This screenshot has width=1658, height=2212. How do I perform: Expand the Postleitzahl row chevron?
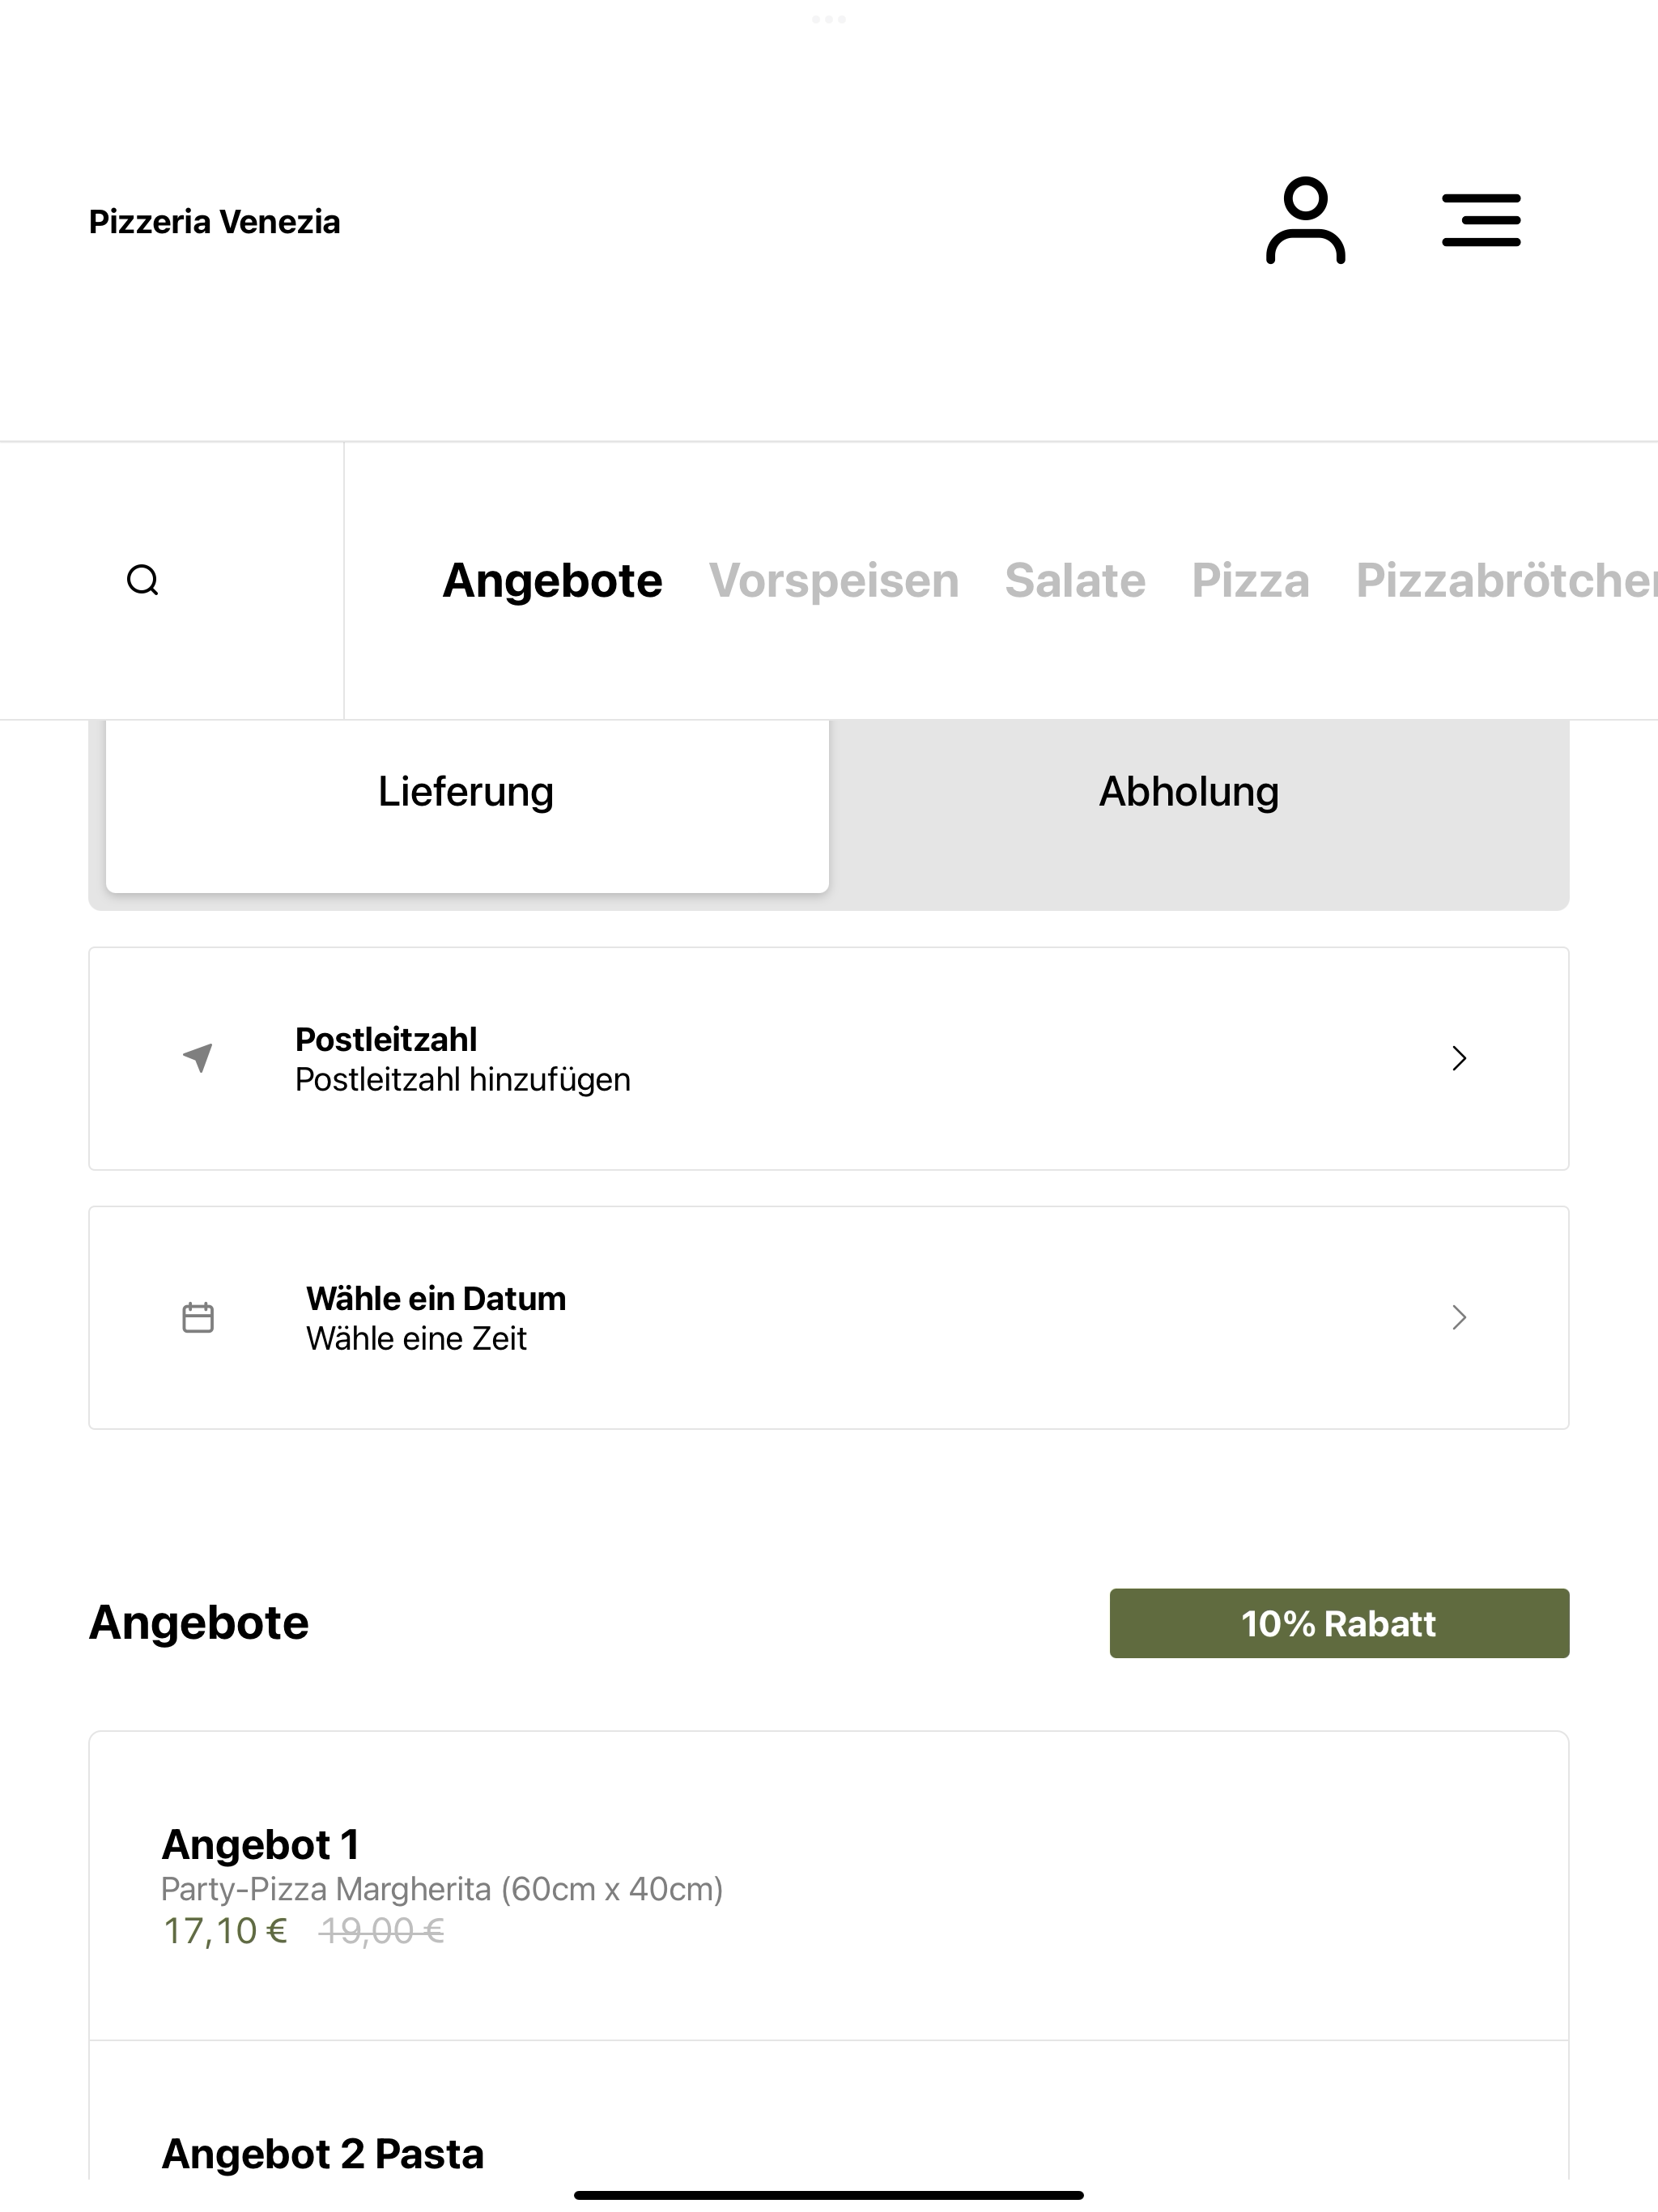(x=1459, y=1058)
